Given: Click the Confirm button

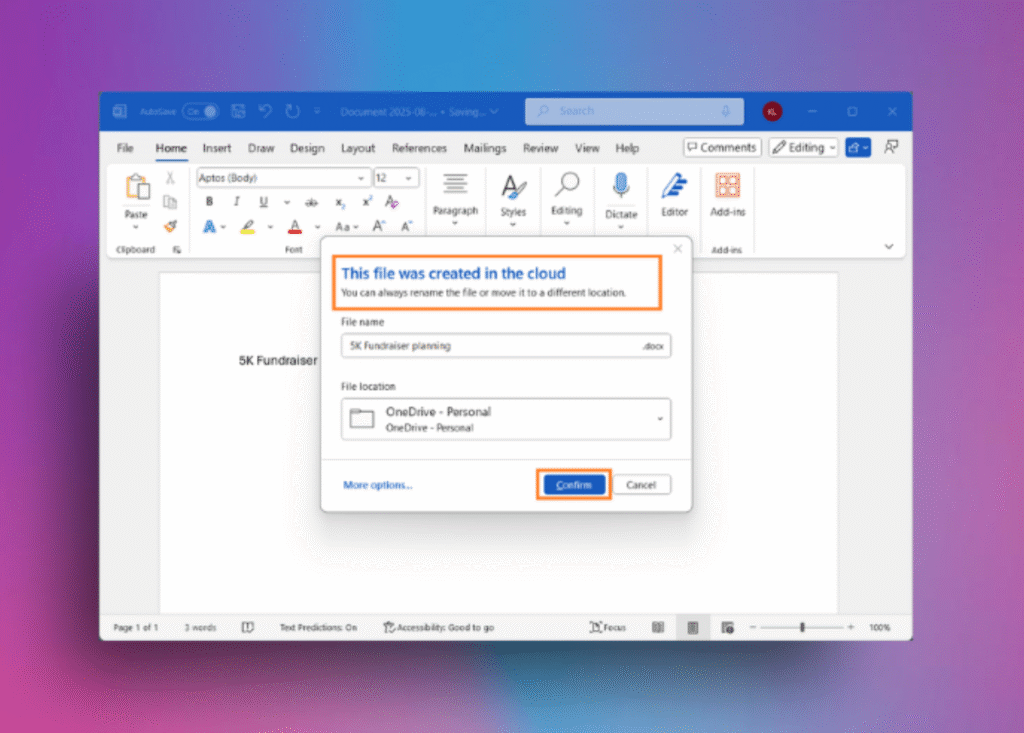Looking at the screenshot, I should [x=574, y=485].
